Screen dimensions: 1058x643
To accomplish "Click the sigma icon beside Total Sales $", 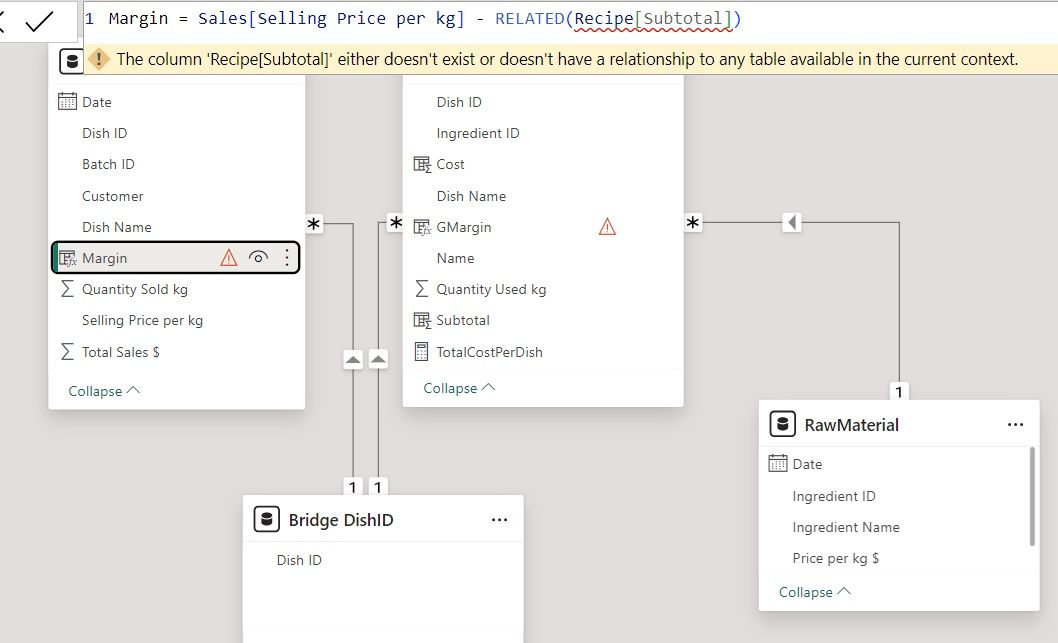I will (67, 352).
